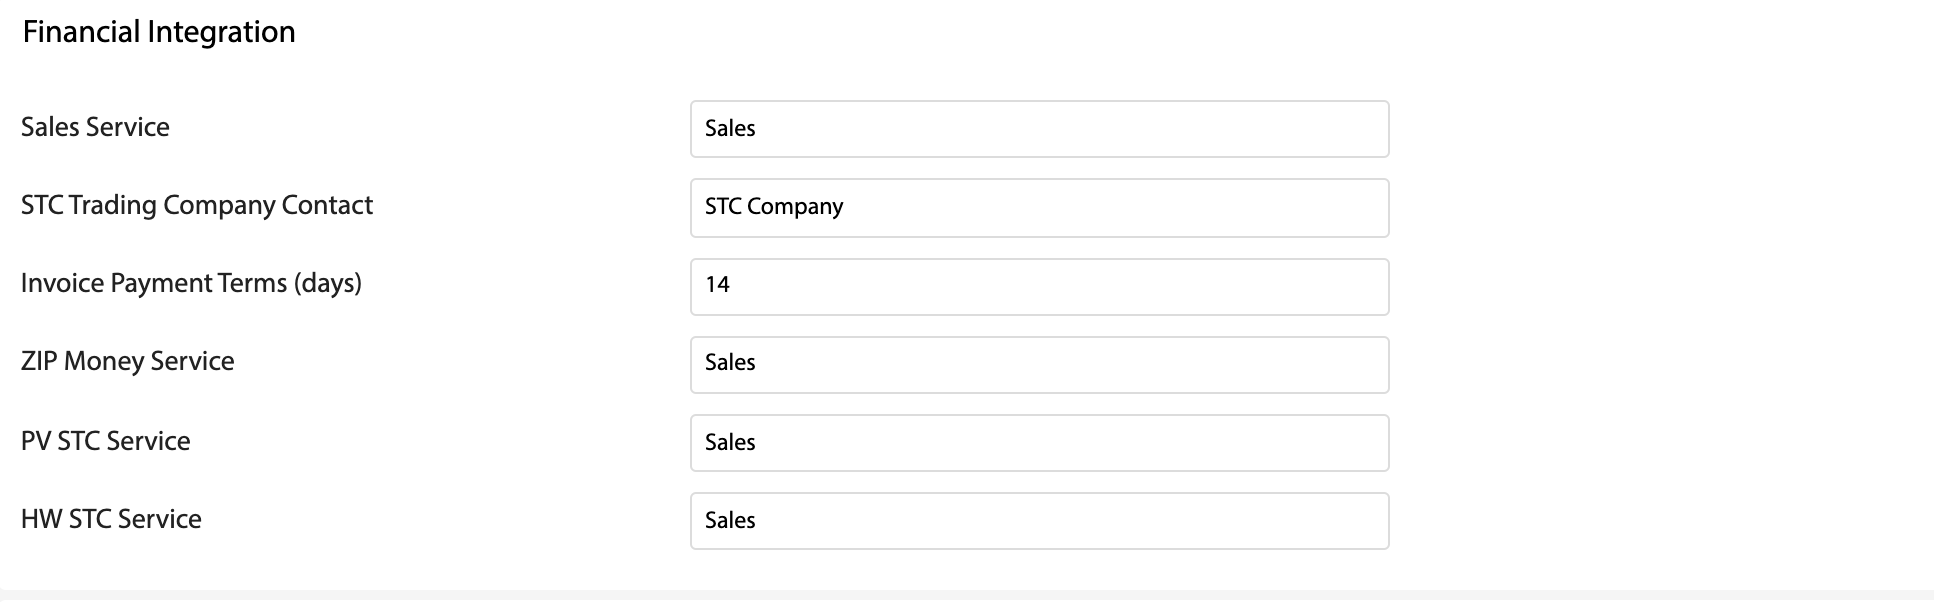1934x602 pixels.
Task: Click the Sales Service input field
Action: [x=1038, y=128]
